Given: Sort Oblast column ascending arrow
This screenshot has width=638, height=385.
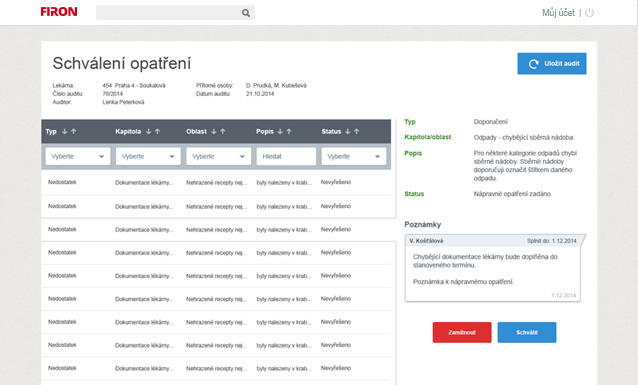Looking at the screenshot, I should pos(223,131).
